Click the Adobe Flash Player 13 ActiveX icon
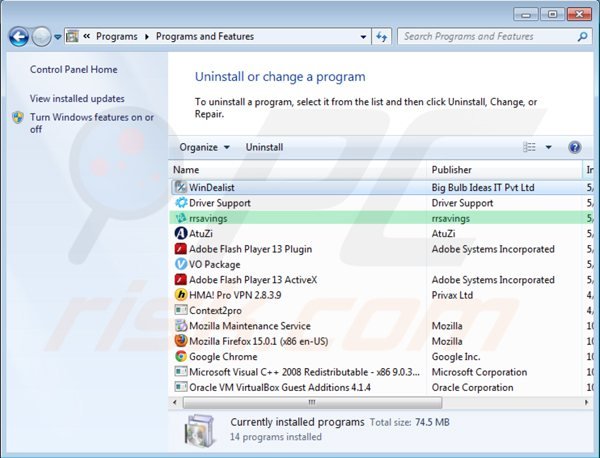Viewport: 600px width, 458px height. (181, 279)
